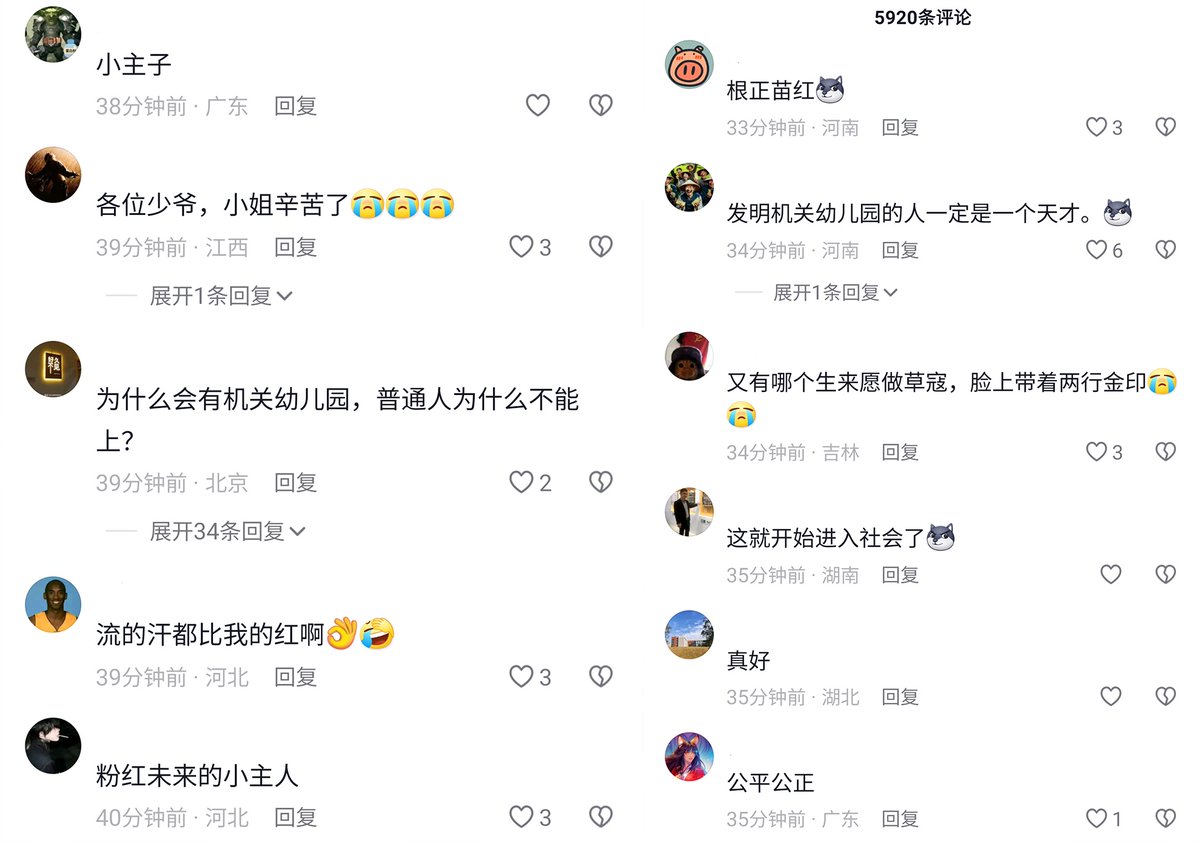The width and height of the screenshot is (1200, 841).
Task: Dislike the 小主子 comment using broken heart
Action: coord(600,105)
